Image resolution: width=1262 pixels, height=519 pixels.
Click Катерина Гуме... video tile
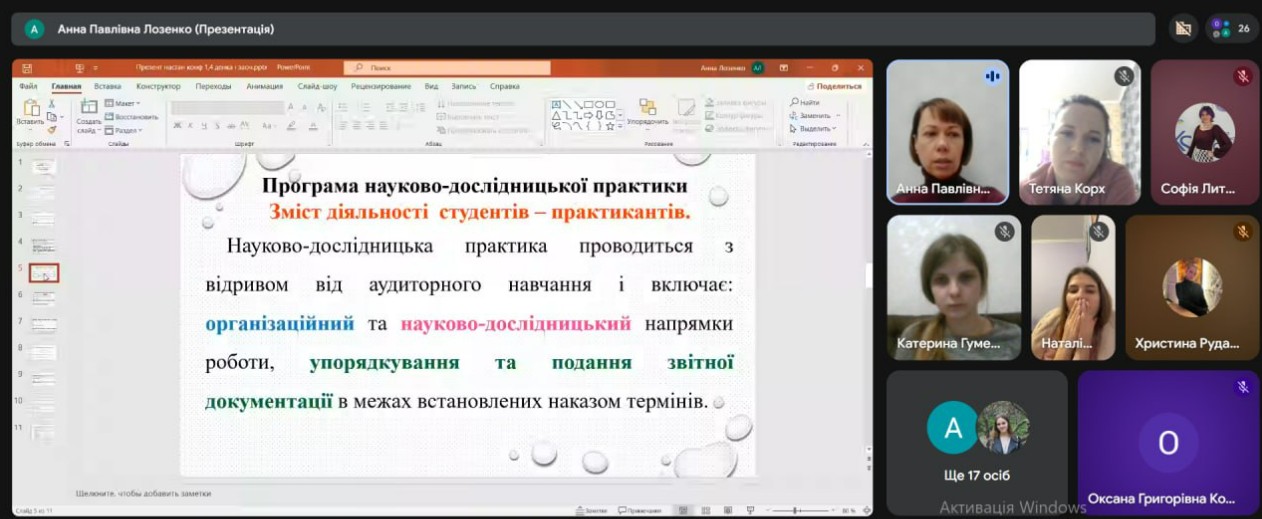pos(954,288)
